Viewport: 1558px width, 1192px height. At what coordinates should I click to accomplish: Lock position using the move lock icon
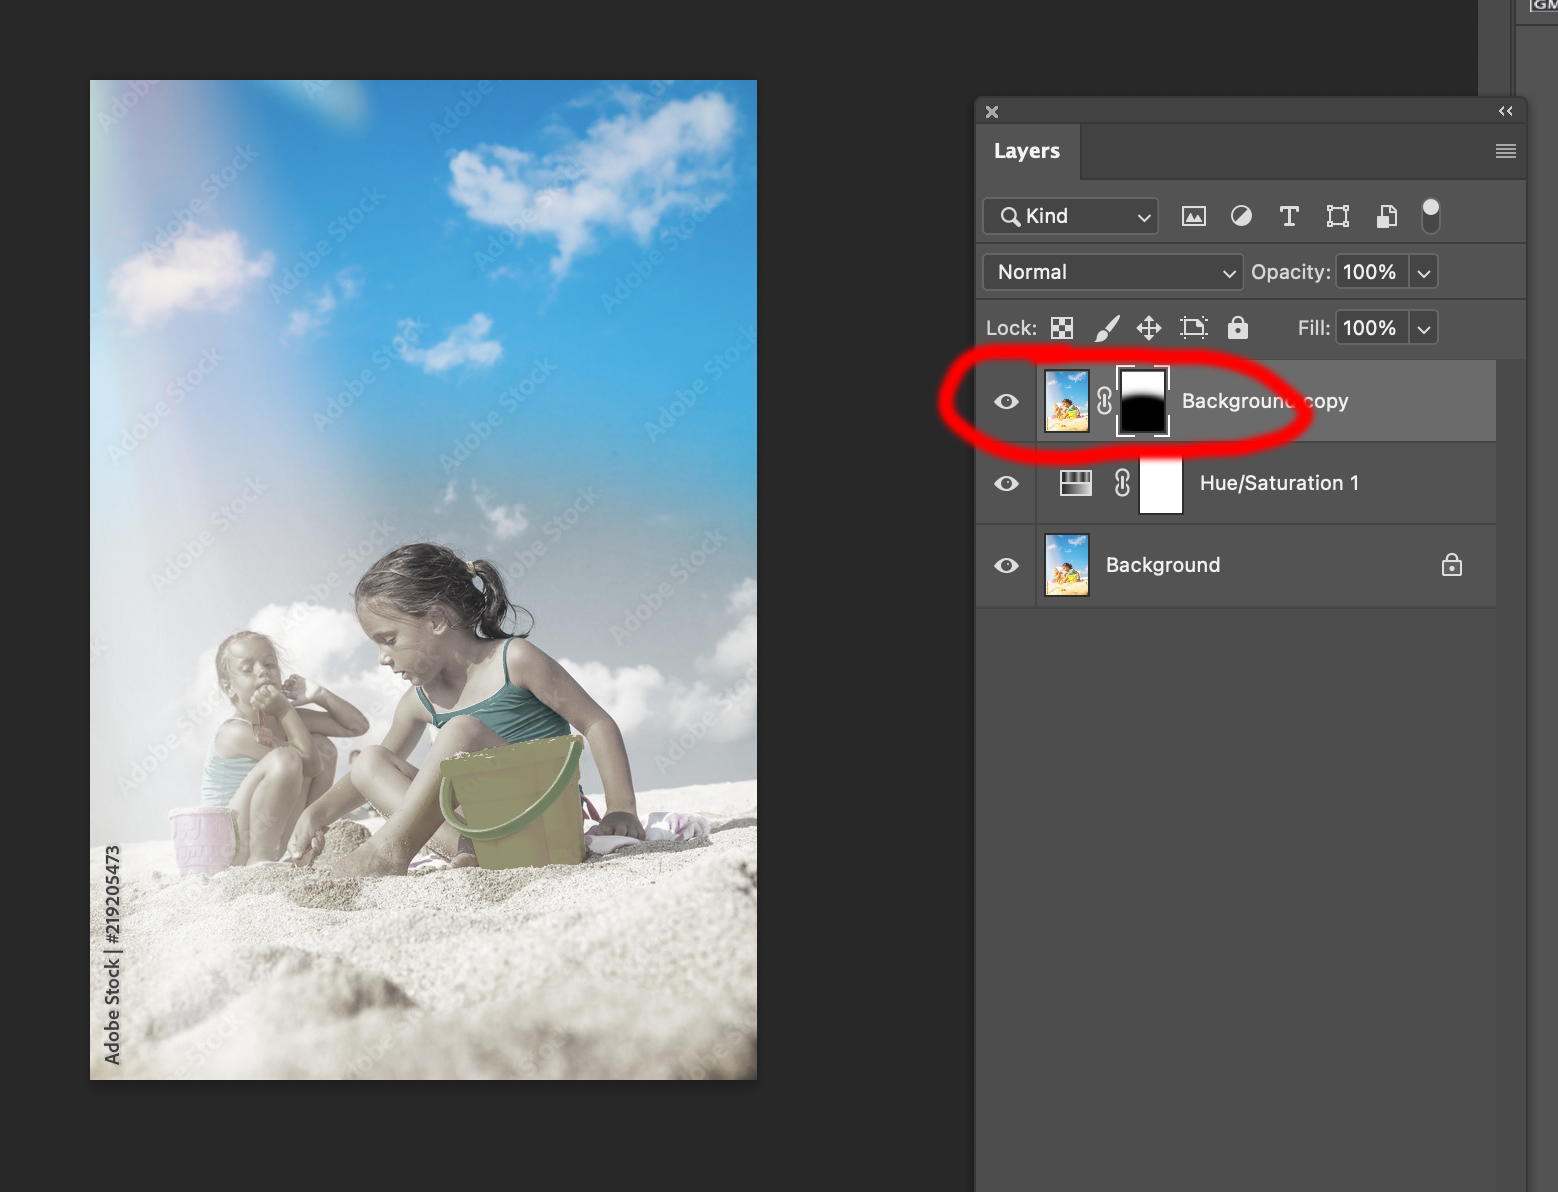(x=1148, y=327)
